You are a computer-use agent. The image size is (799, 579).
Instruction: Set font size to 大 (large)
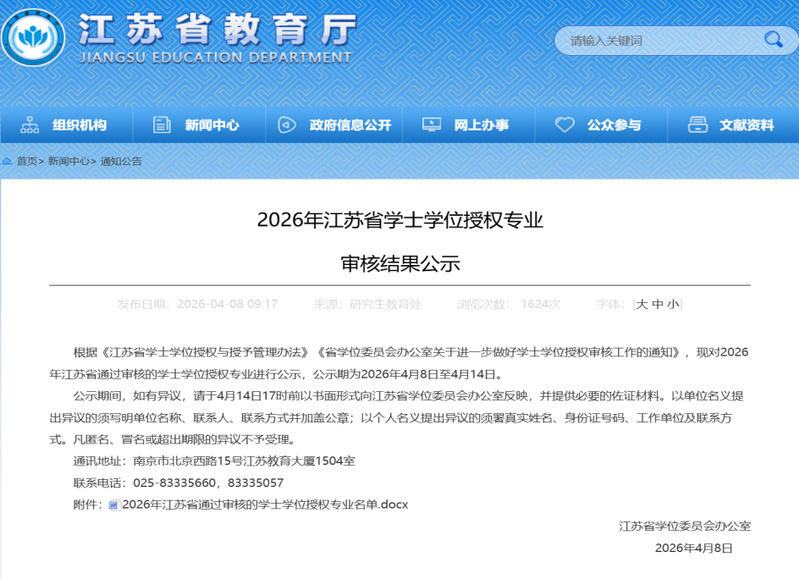[x=642, y=304]
